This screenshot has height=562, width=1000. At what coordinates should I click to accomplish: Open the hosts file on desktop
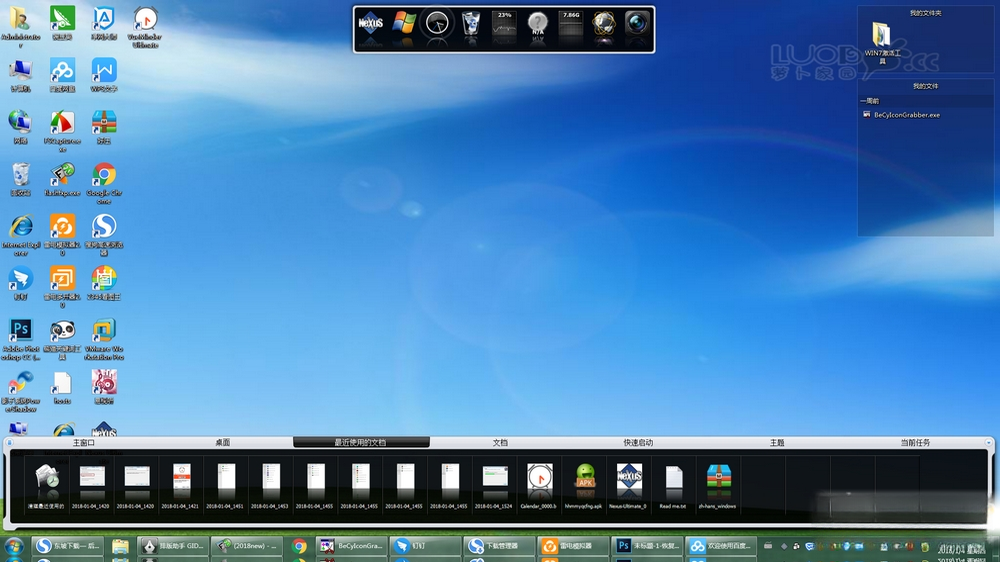point(62,387)
